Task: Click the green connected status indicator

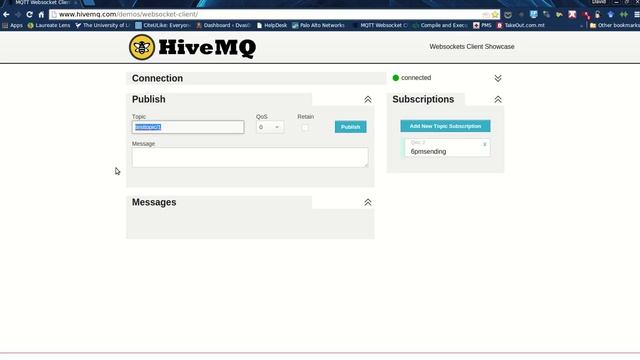Action: tap(396, 78)
